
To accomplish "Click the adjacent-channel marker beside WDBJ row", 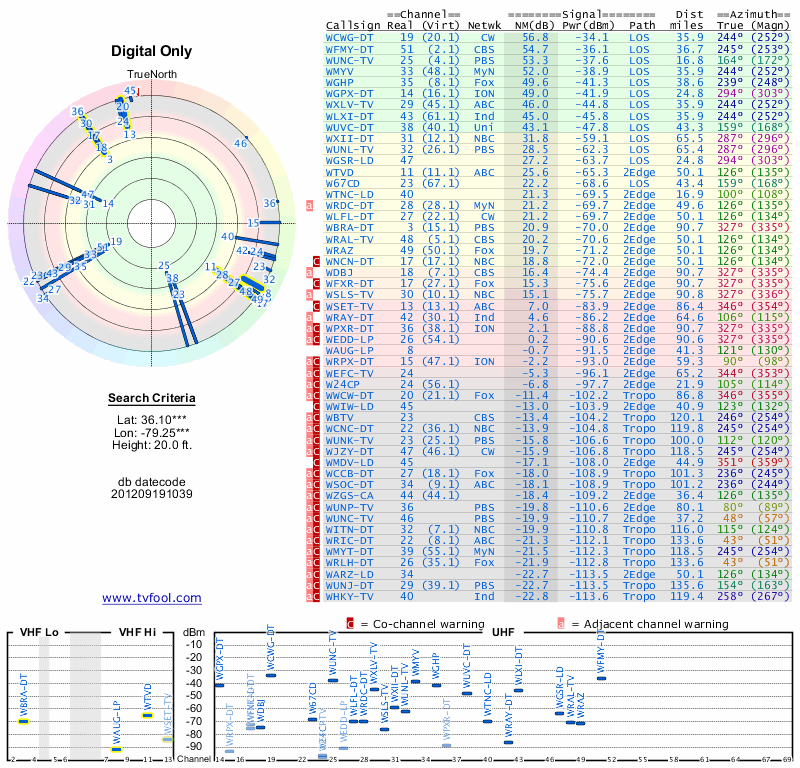I will [309, 272].
